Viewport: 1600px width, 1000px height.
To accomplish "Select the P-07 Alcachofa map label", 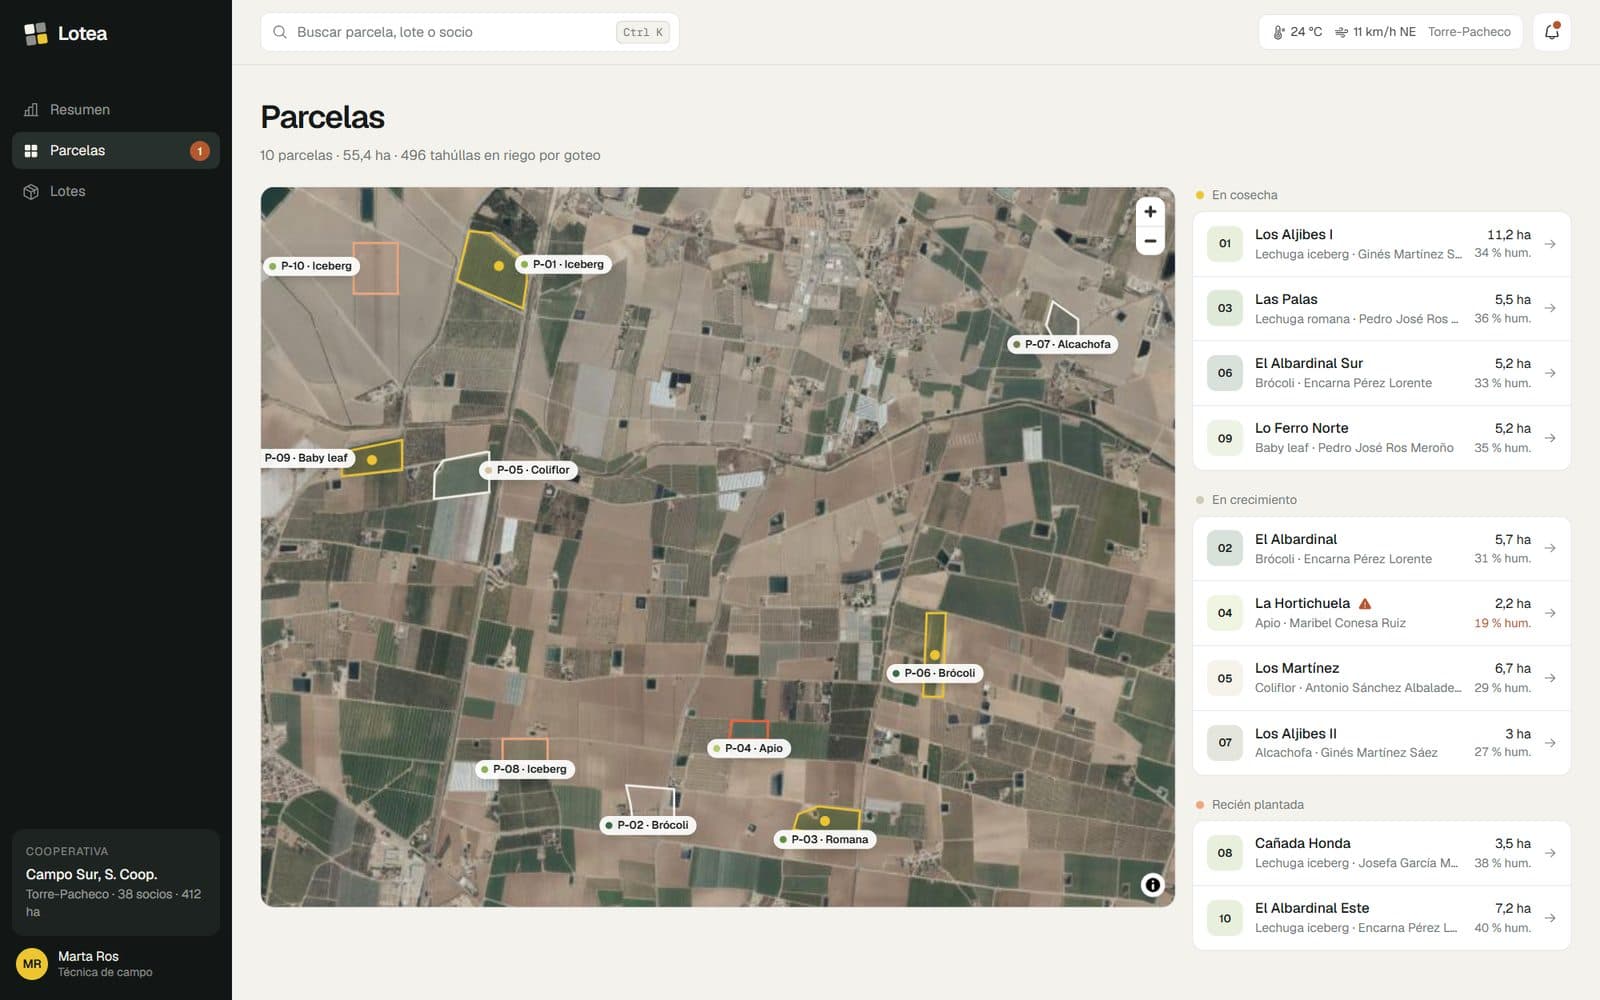I will coord(1062,344).
